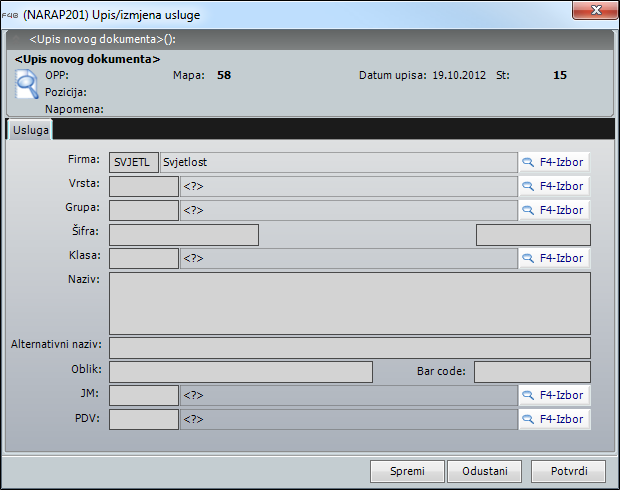The image size is (620, 490).
Task: Focus the JM code input field
Action: [144, 395]
